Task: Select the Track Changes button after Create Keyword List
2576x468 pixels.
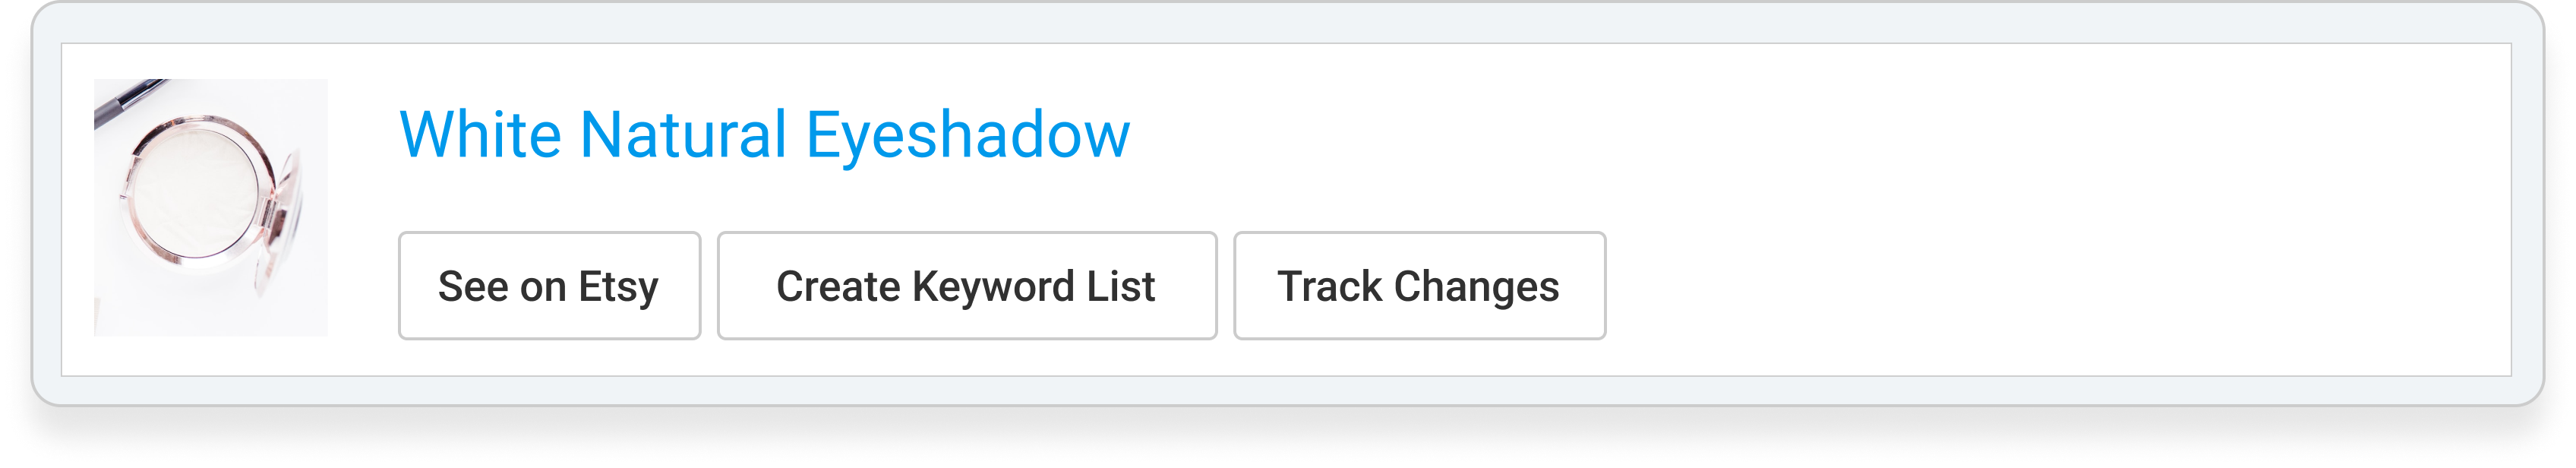Action: click(1419, 286)
